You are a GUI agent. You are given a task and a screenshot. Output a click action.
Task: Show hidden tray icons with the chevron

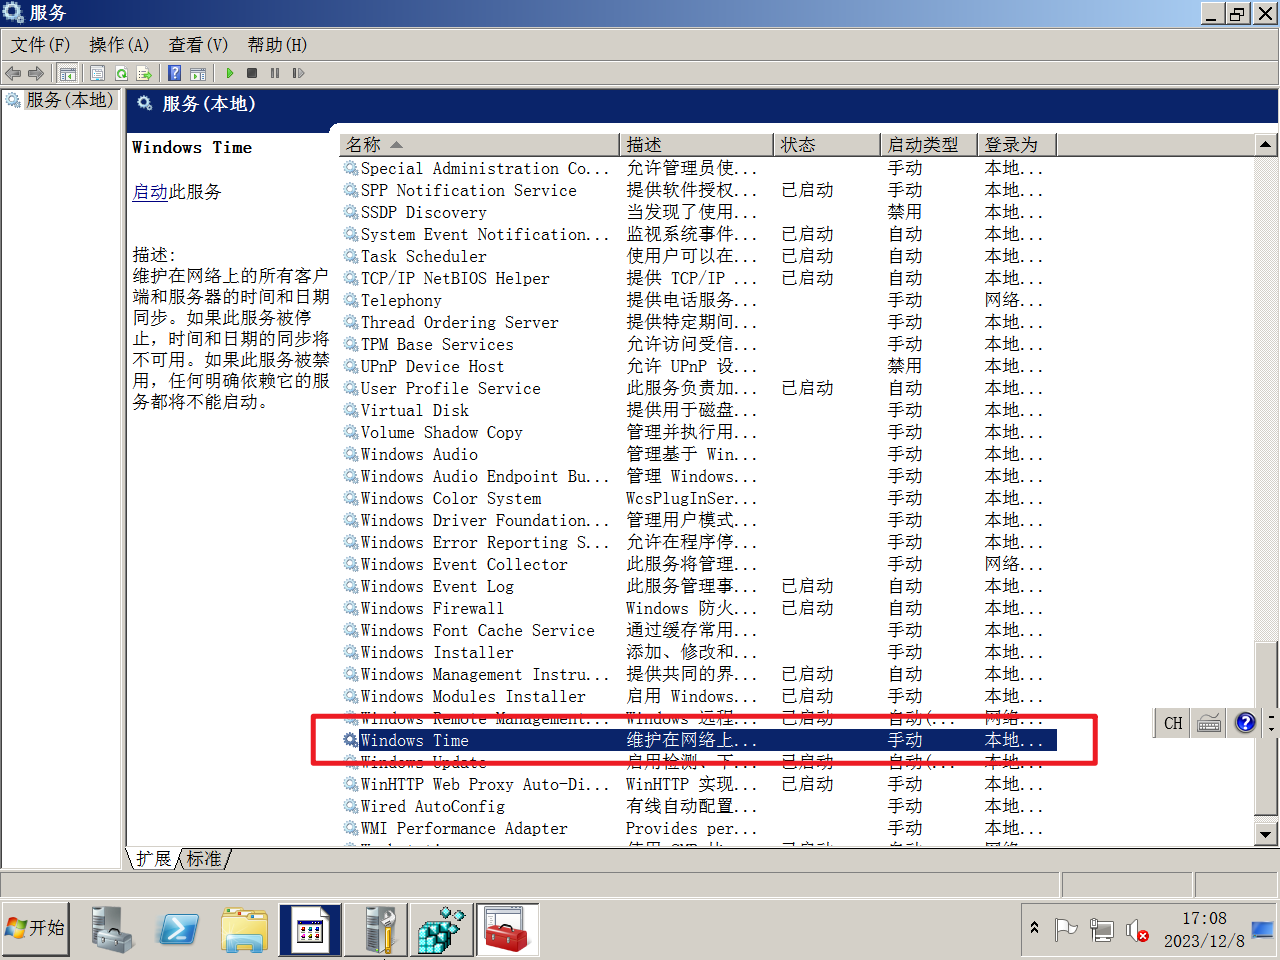click(x=1035, y=929)
